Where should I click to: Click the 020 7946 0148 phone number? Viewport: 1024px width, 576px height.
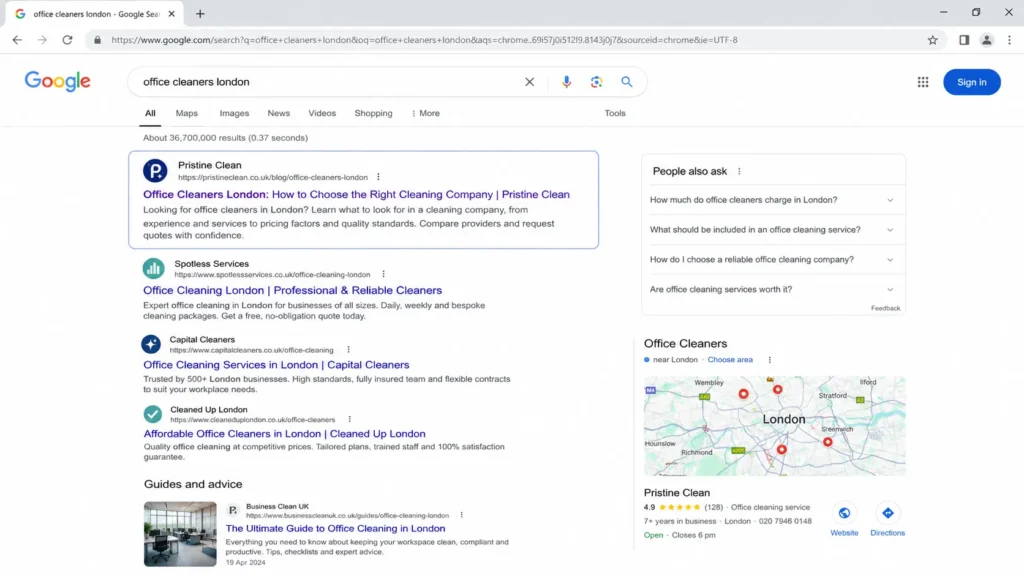[x=785, y=521]
